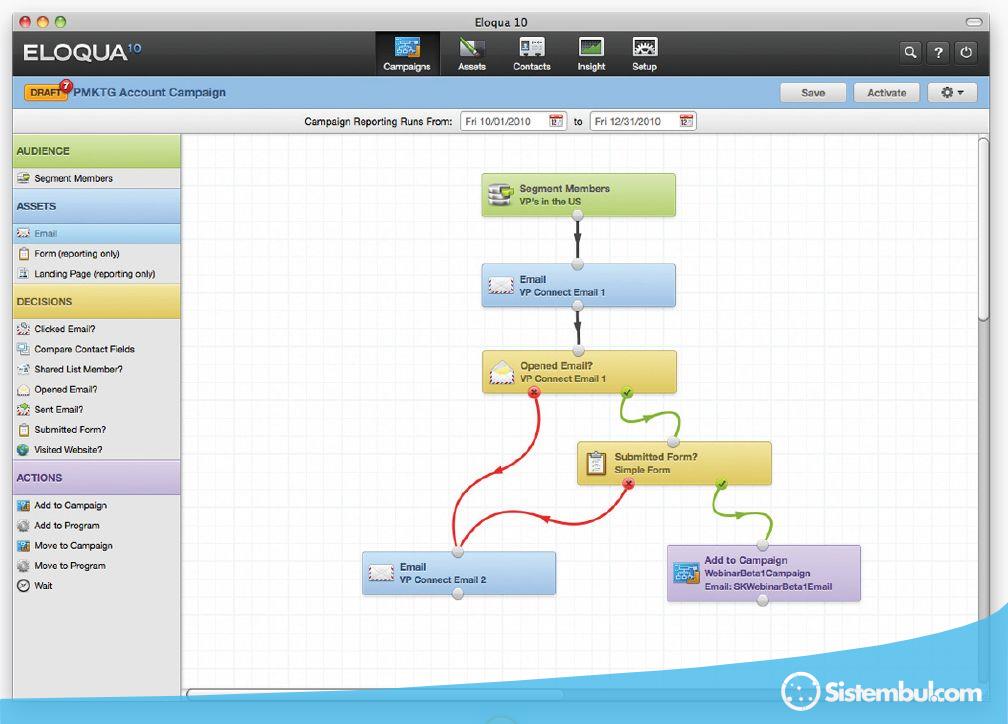Click the search magnifier icon
The height and width of the screenshot is (724, 1008).
[910, 53]
